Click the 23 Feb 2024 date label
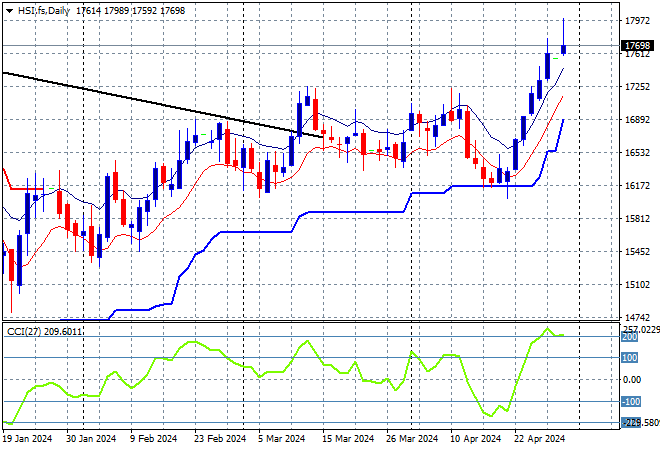 pos(220,439)
